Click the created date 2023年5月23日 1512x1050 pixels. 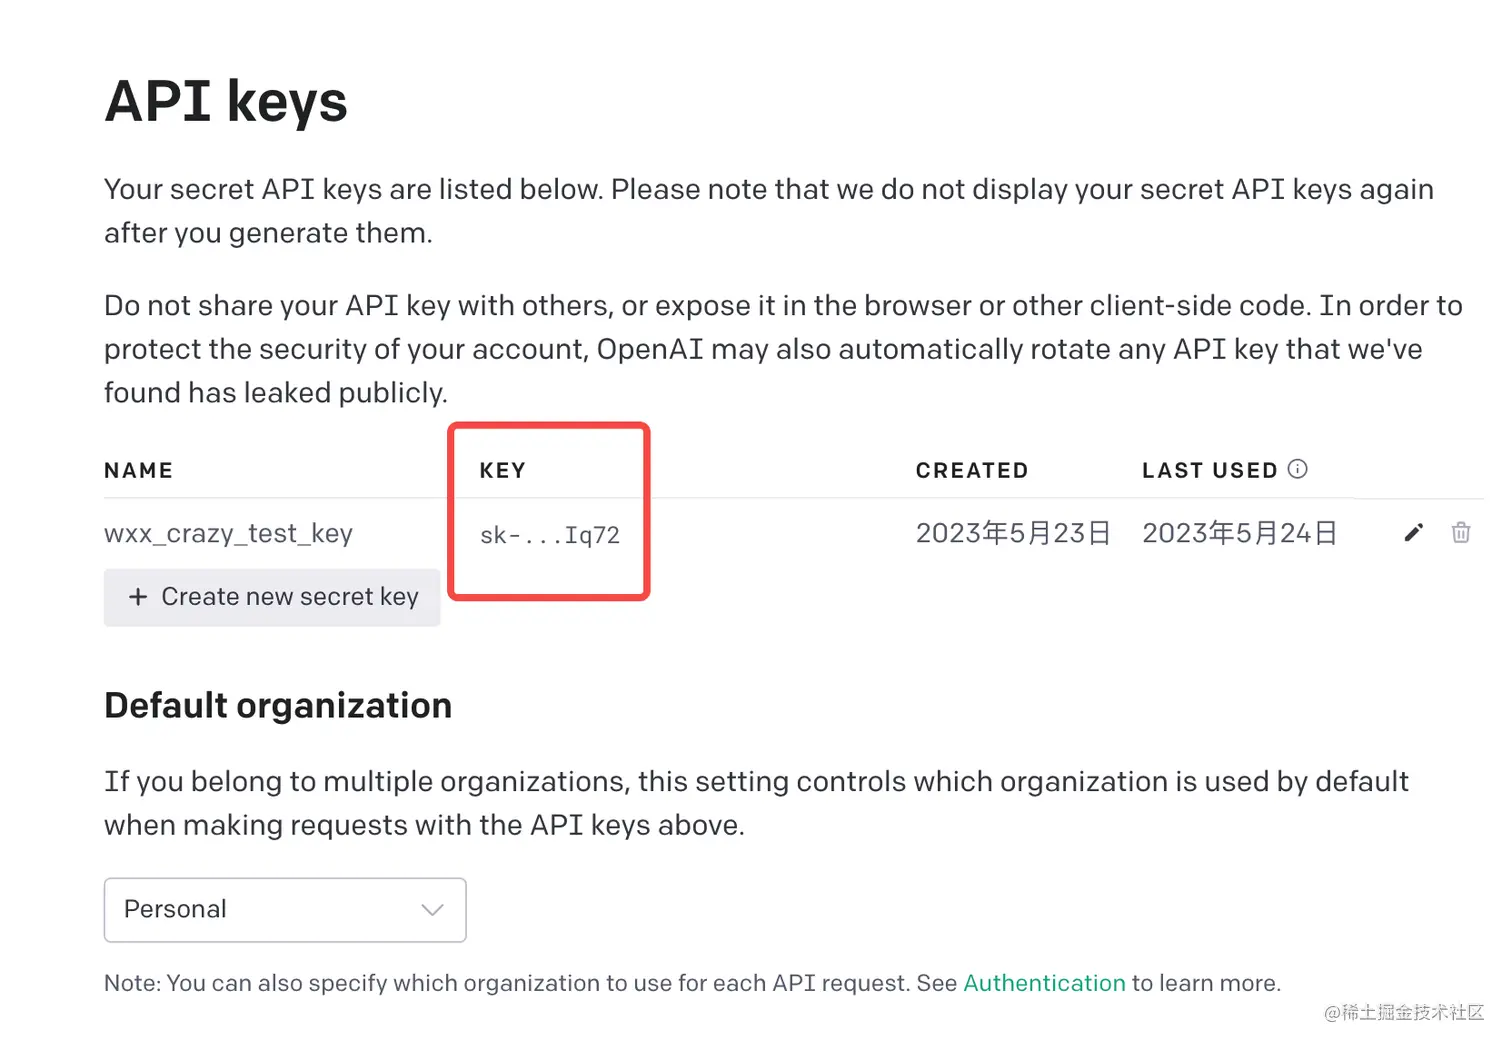coord(1013,533)
